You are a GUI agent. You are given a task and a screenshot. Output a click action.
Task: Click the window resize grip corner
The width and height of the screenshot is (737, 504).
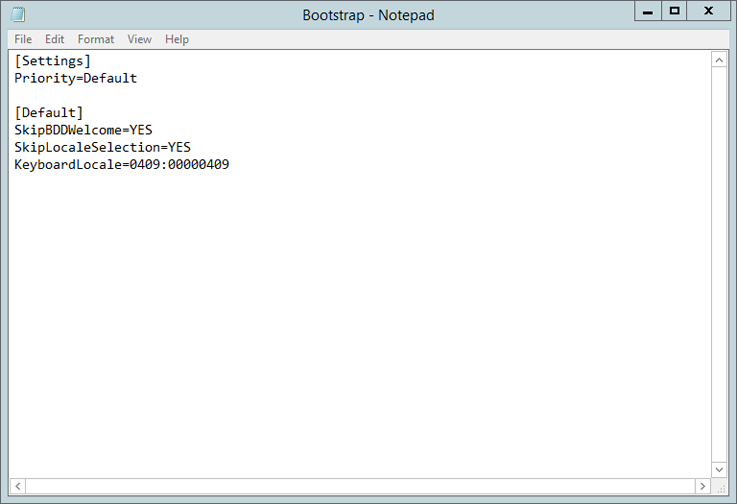721,488
